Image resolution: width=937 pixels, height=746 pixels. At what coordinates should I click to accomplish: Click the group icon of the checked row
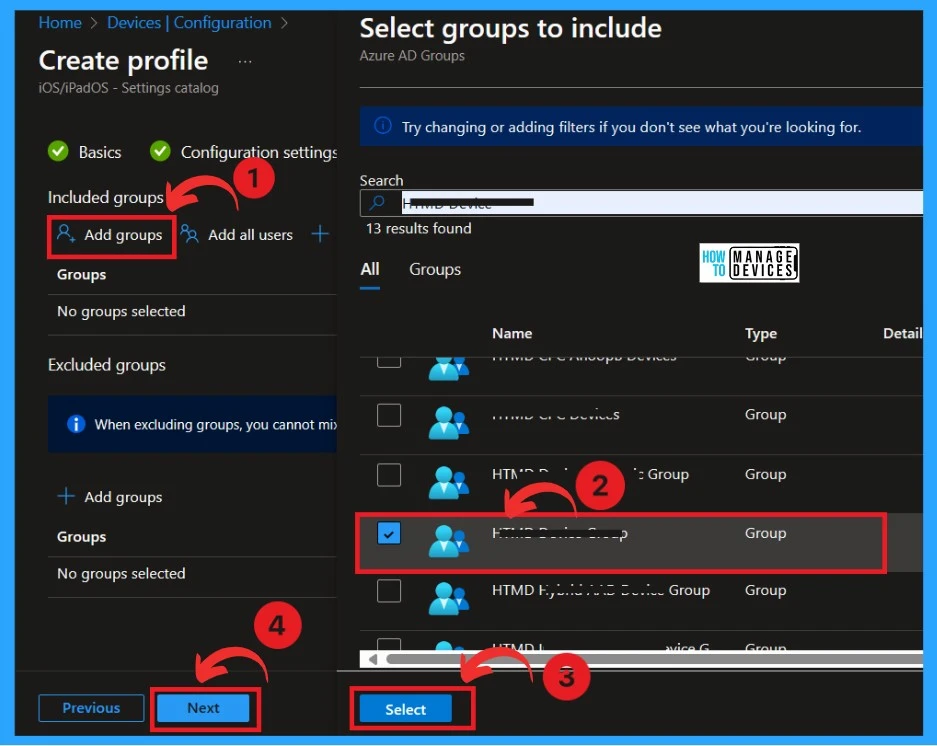click(x=449, y=540)
